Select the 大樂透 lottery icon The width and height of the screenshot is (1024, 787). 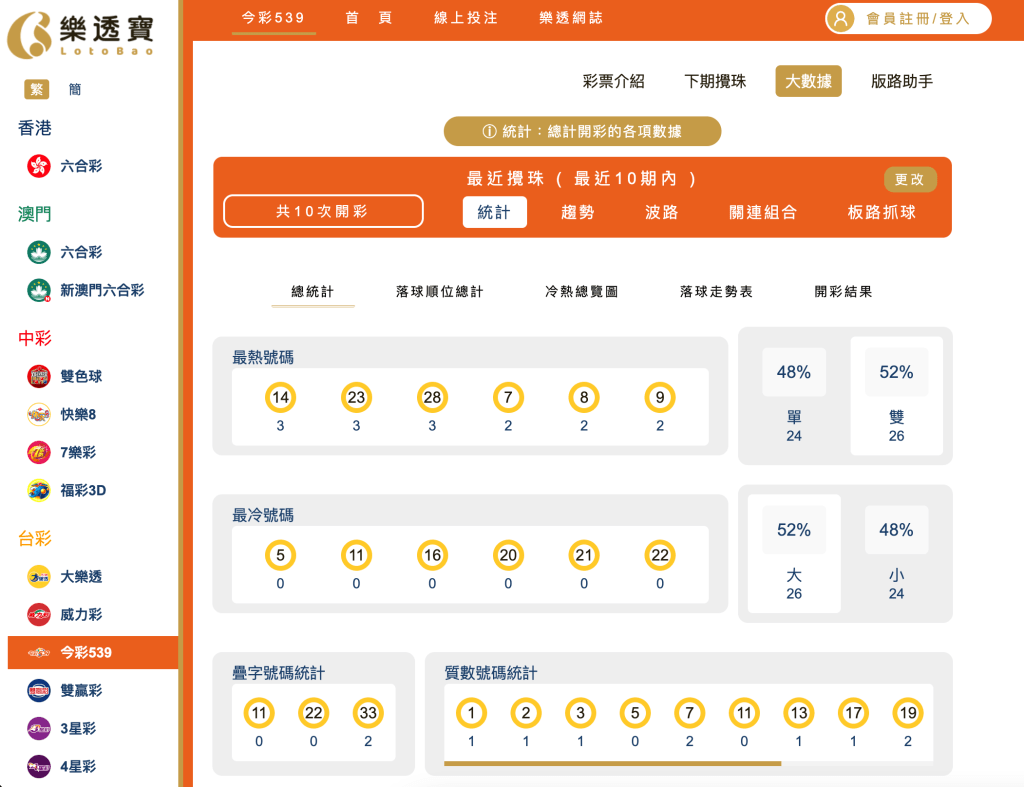click(x=37, y=576)
